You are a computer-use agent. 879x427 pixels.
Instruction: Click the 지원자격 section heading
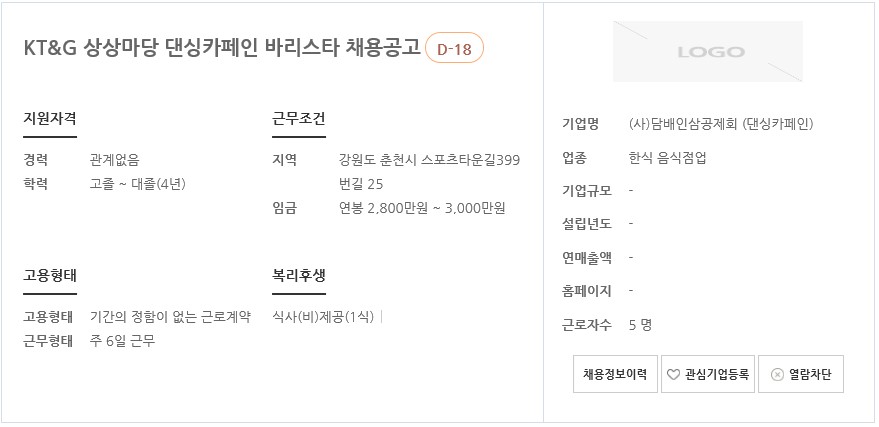(x=50, y=119)
